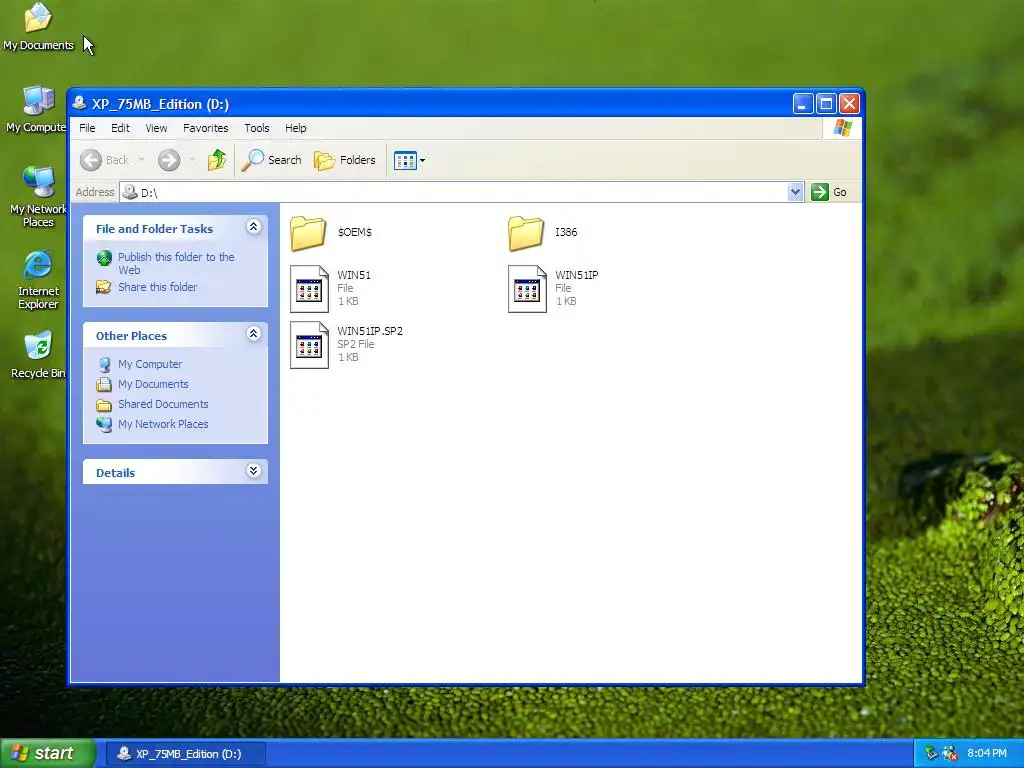Click the My Documents sidebar icon
Viewport: 1024px width, 768px height.
coord(104,385)
